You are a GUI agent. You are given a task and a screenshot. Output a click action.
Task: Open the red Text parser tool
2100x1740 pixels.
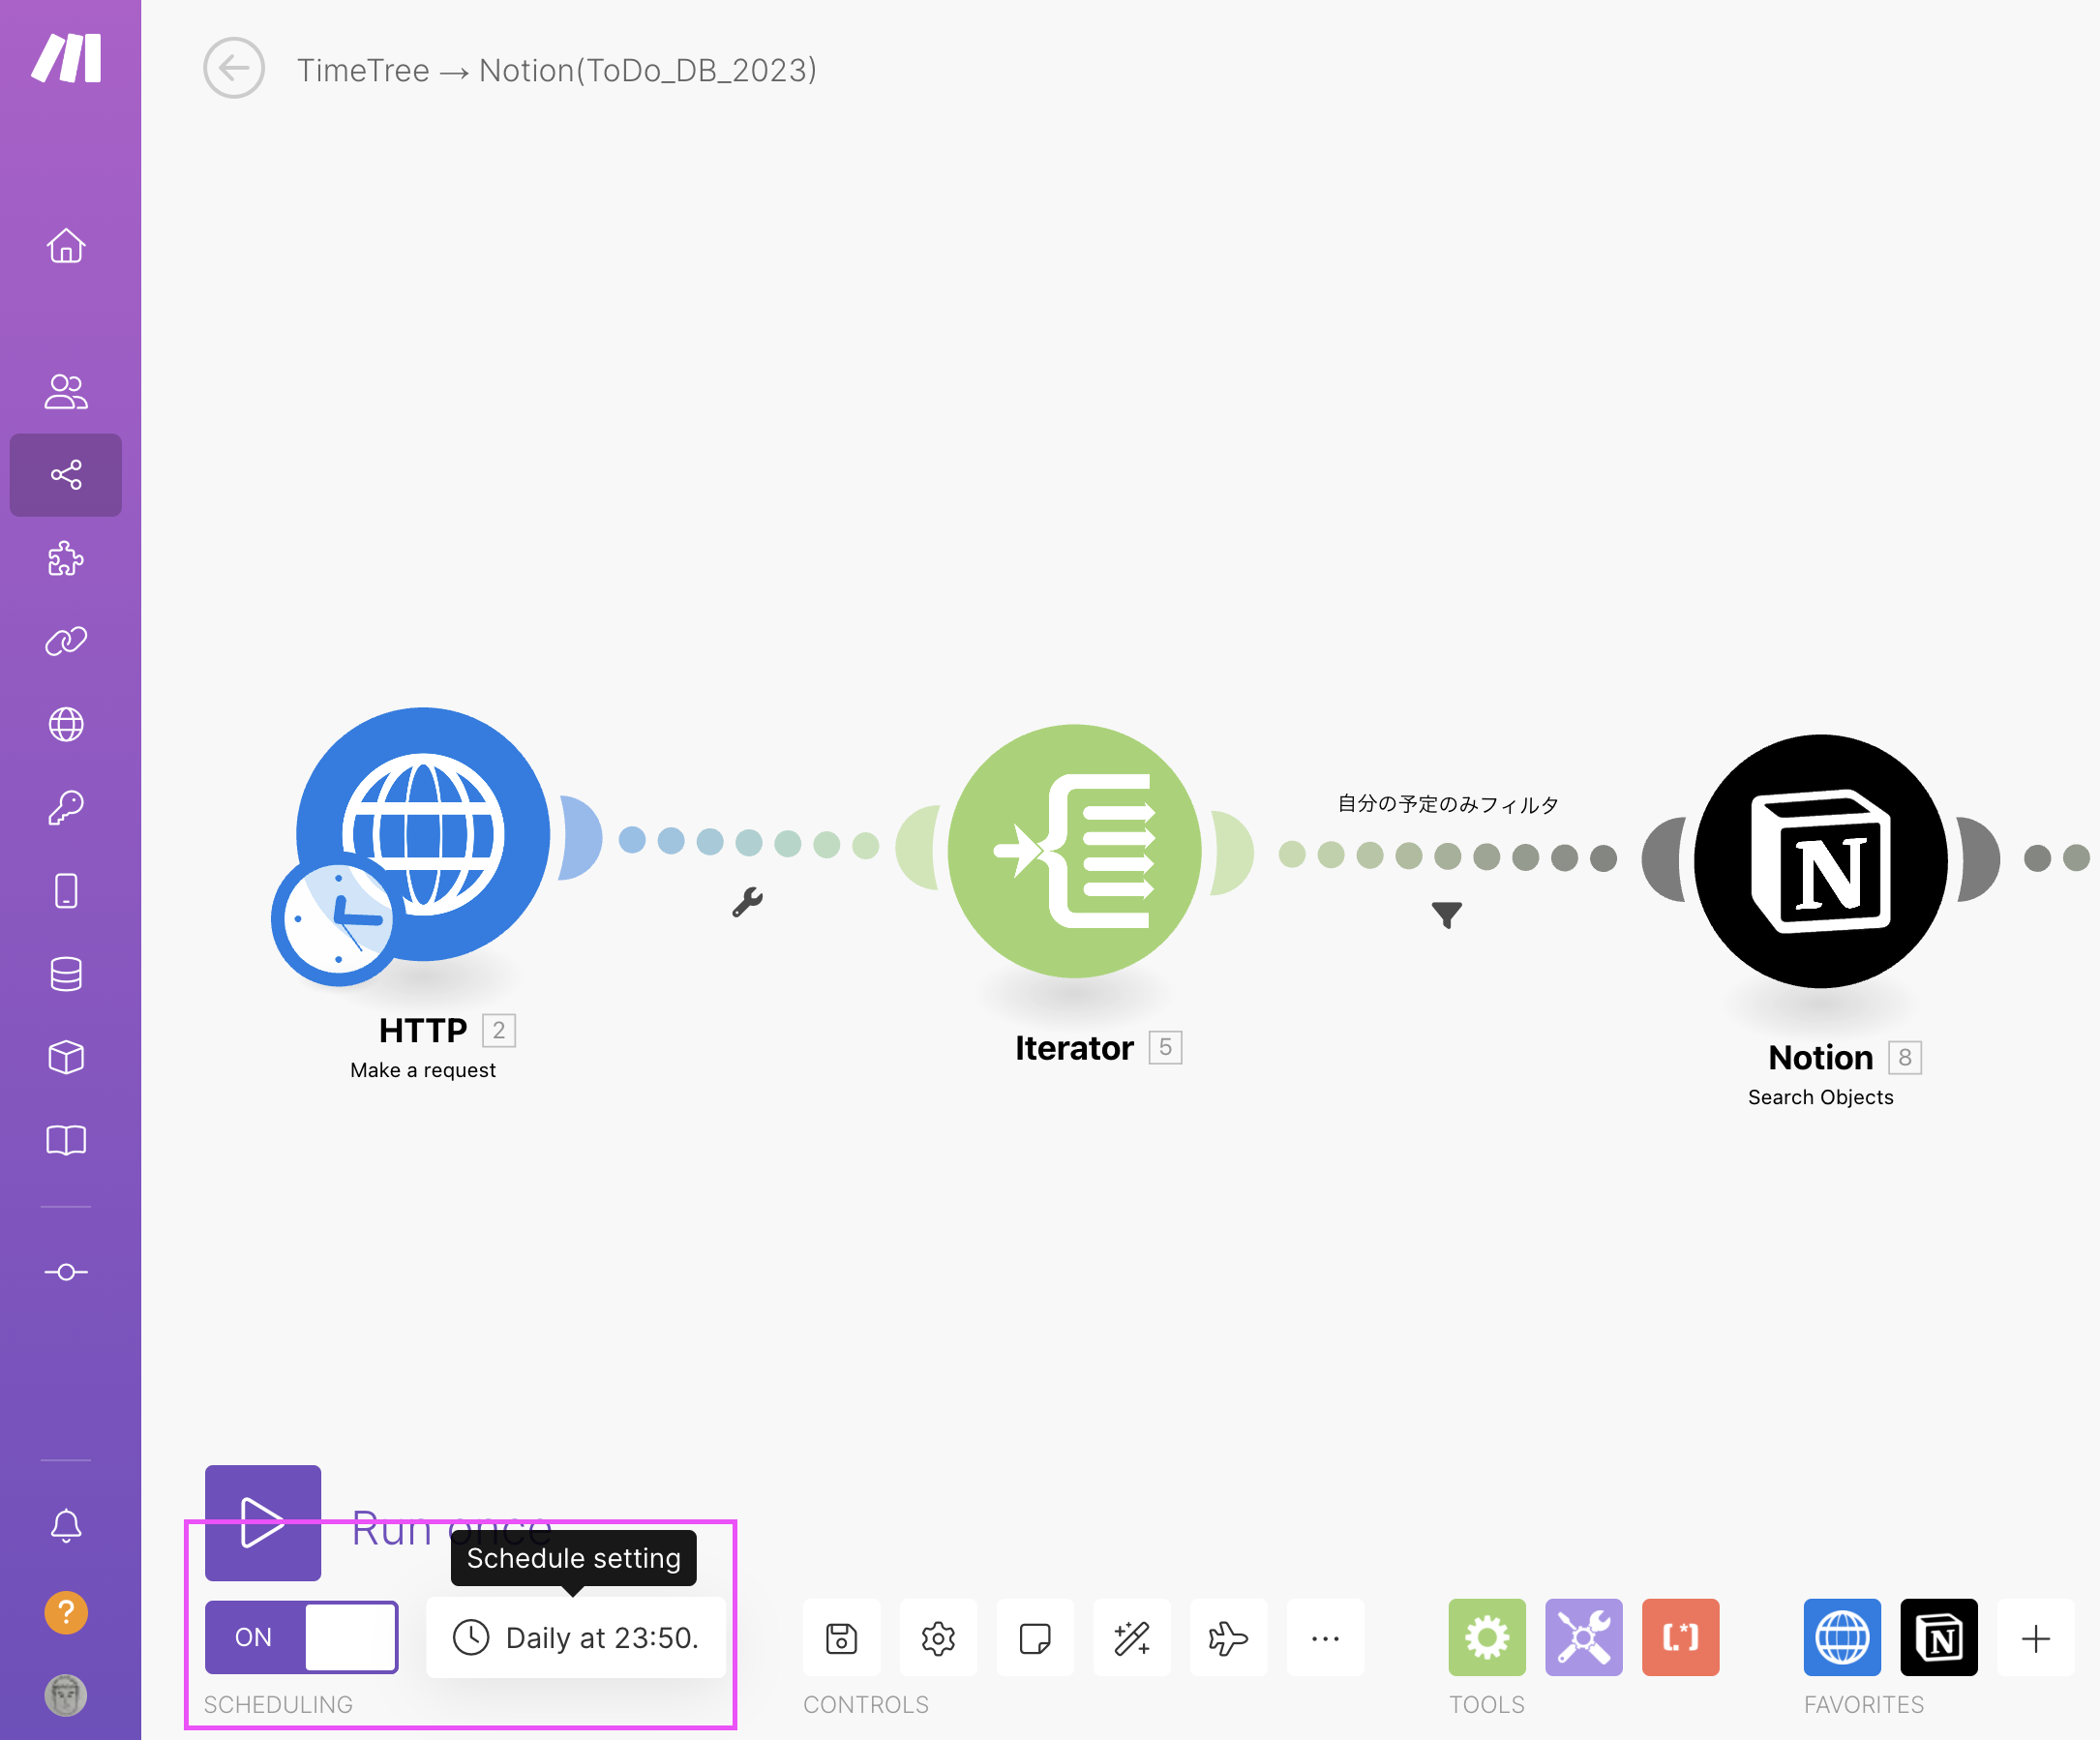click(1680, 1637)
